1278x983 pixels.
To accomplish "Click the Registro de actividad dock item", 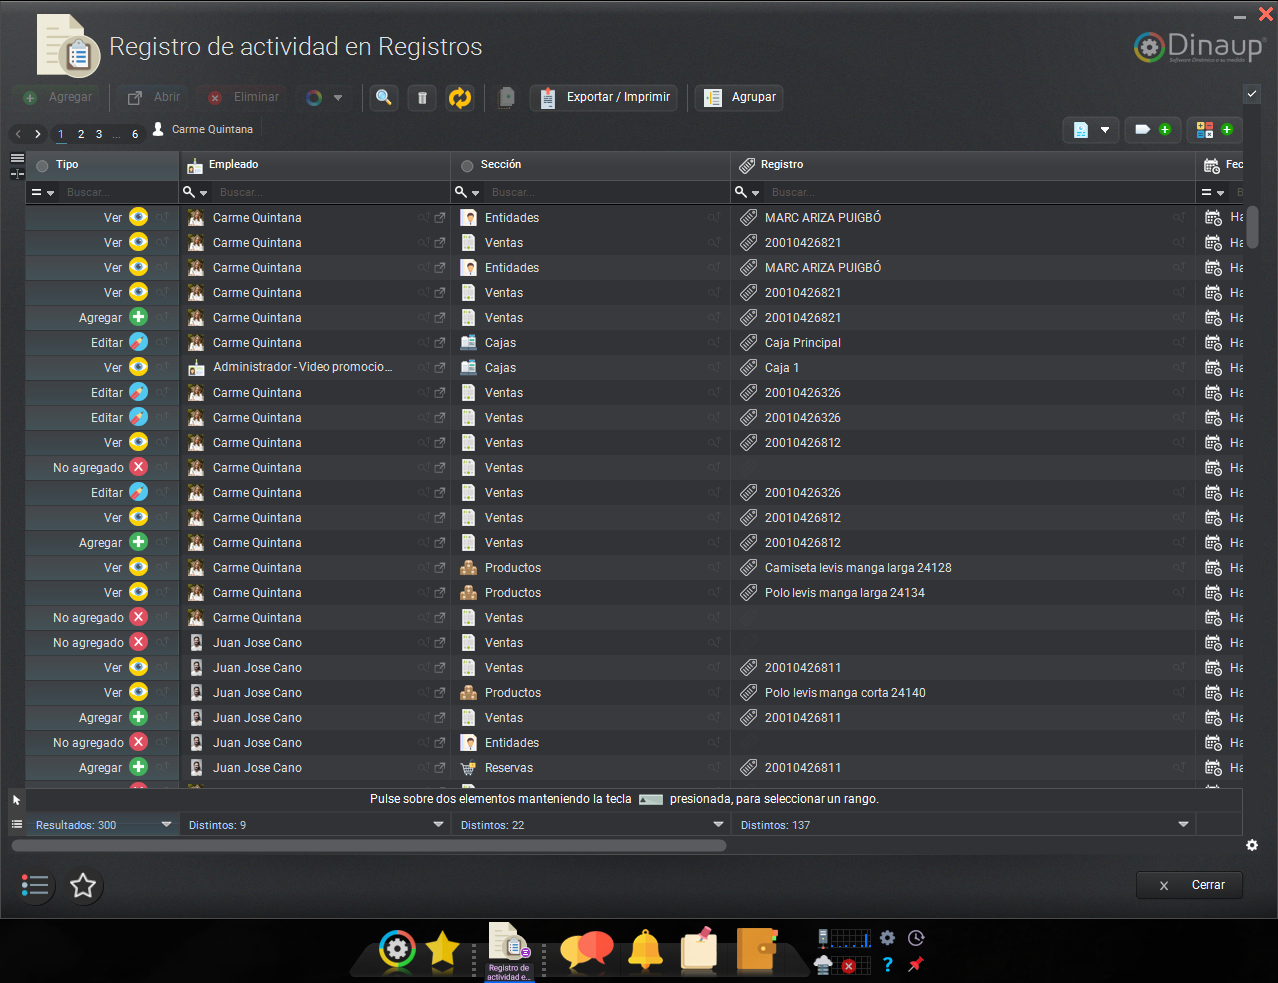I will click(x=509, y=951).
